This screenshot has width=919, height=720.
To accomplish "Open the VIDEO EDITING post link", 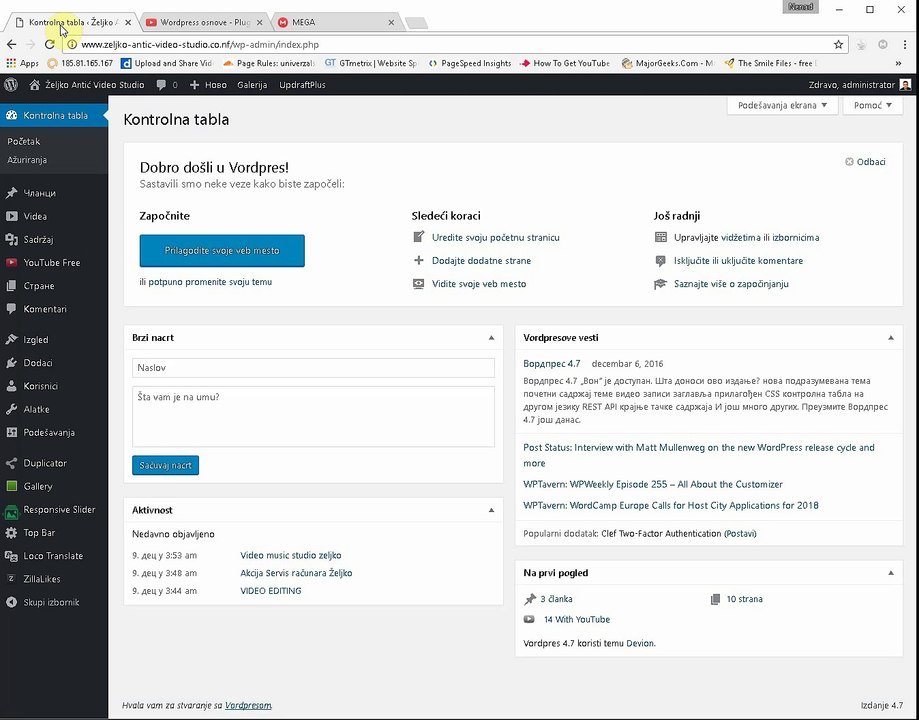I will [x=271, y=591].
